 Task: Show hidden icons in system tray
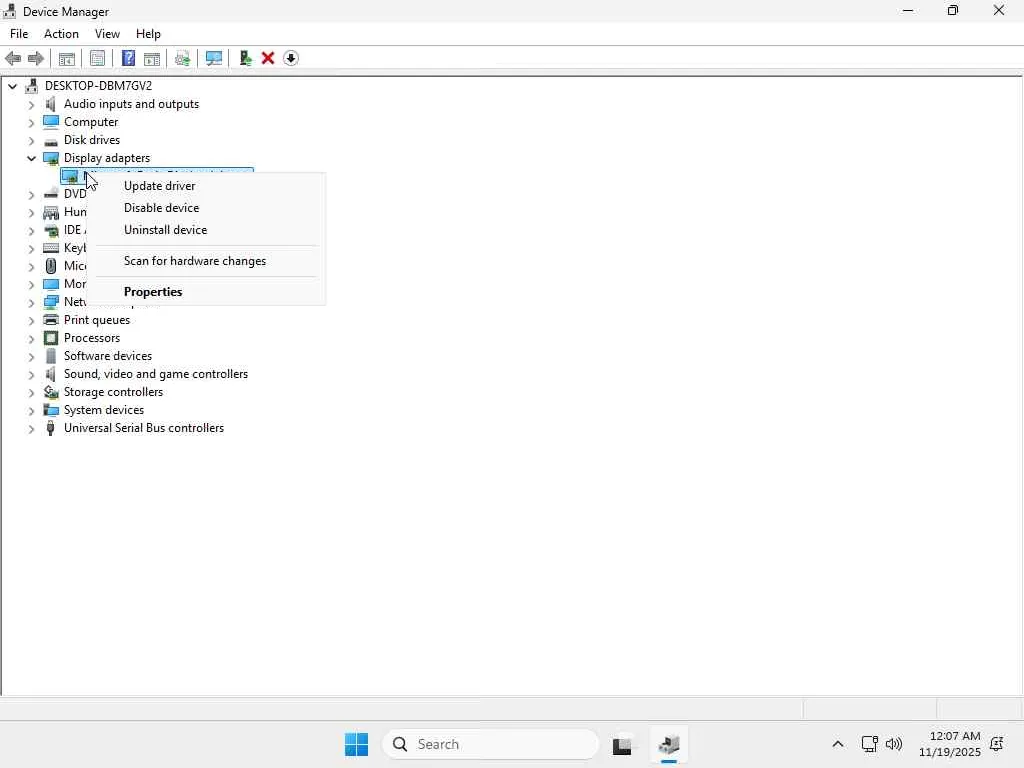[x=838, y=744]
